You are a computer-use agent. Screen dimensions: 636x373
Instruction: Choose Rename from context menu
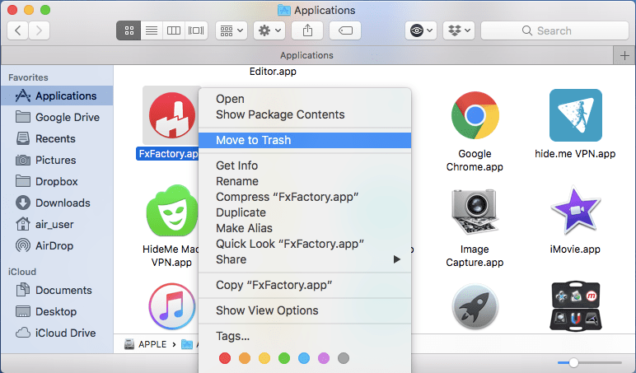click(305, 181)
